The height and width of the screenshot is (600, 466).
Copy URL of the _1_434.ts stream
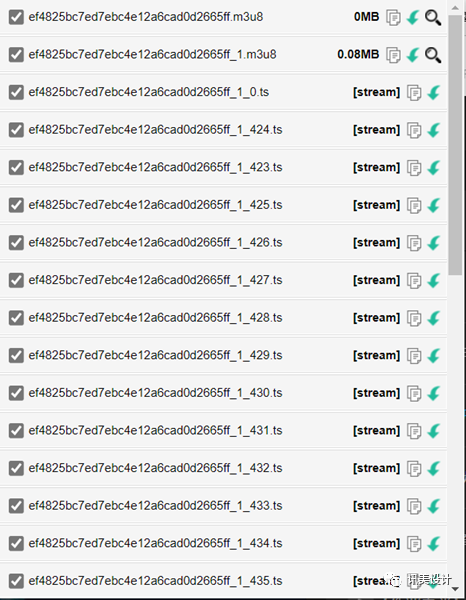(x=414, y=543)
